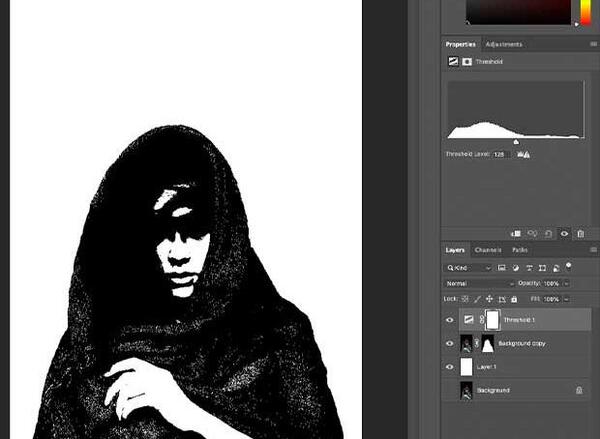Viewport: 600px width, 439px height.
Task: Hide the Background copy layer
Action: point(450,343)
